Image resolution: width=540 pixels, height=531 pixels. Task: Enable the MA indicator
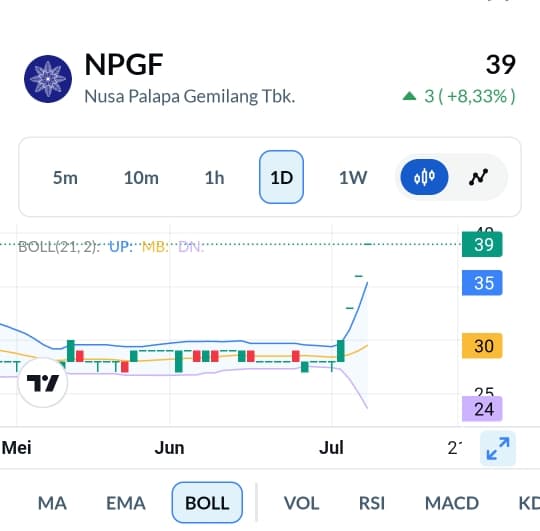(x=52, y=503)
